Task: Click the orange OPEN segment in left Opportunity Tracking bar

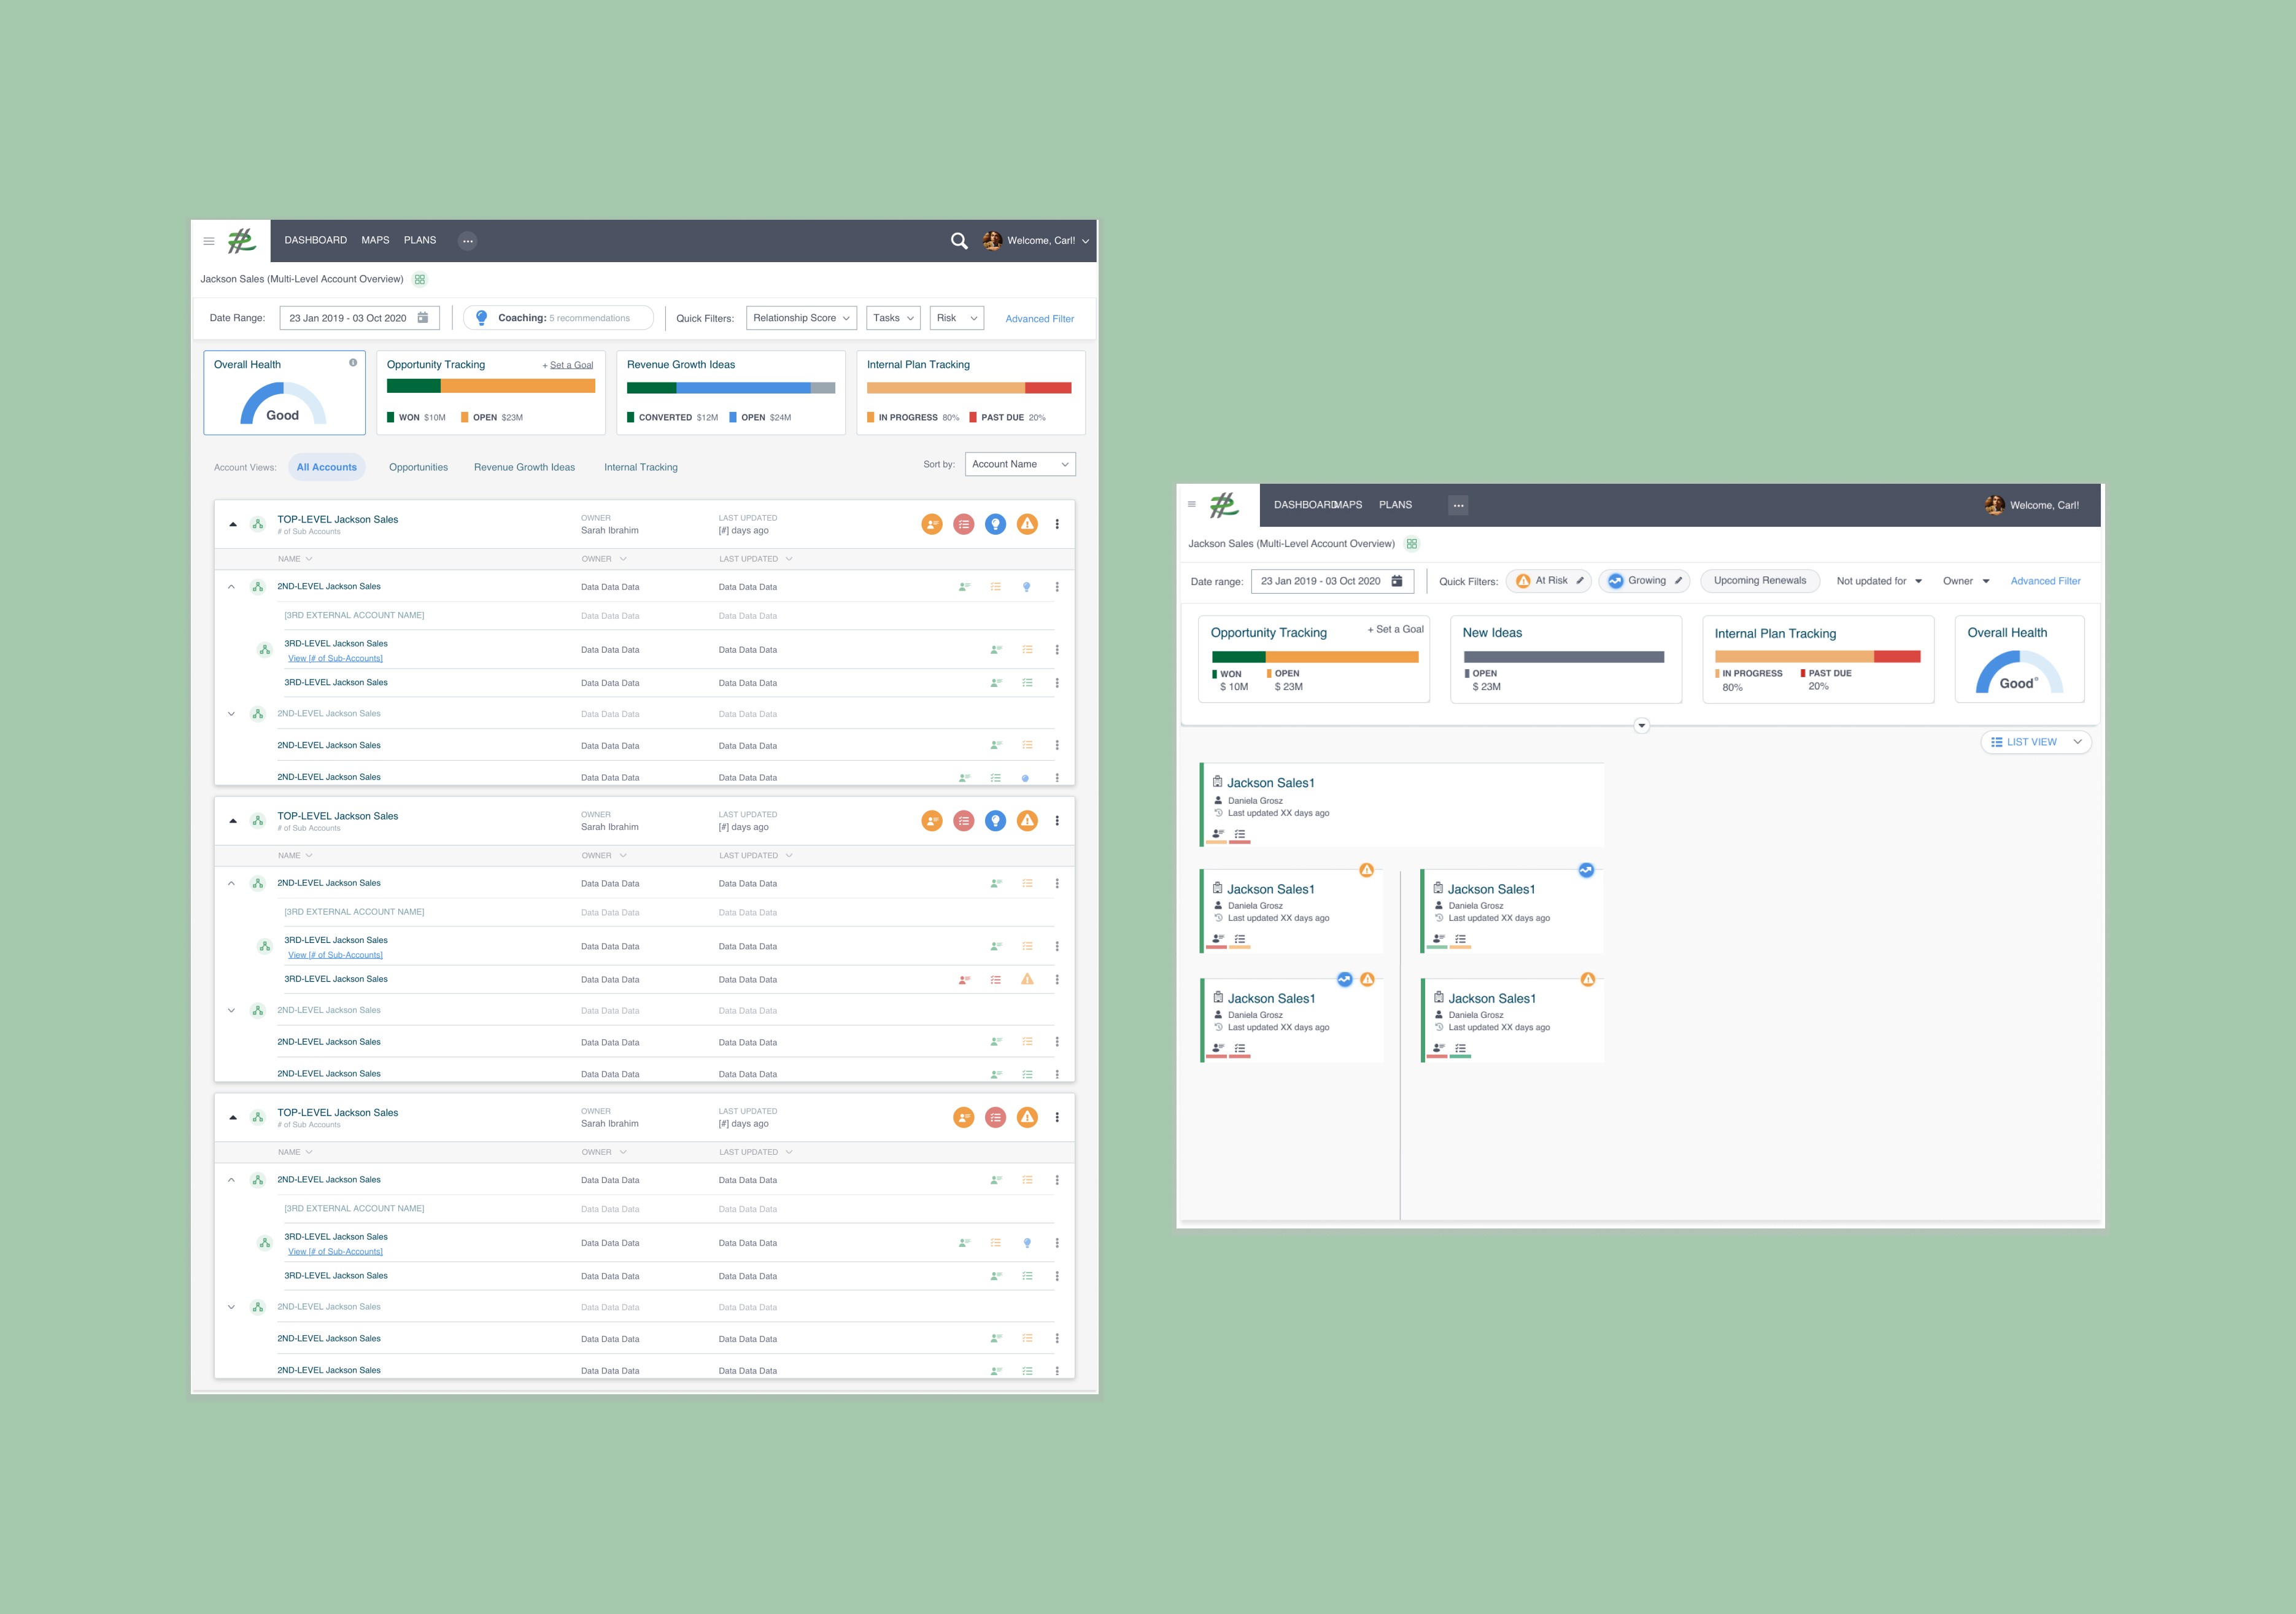Action: (x=517, y=386)
